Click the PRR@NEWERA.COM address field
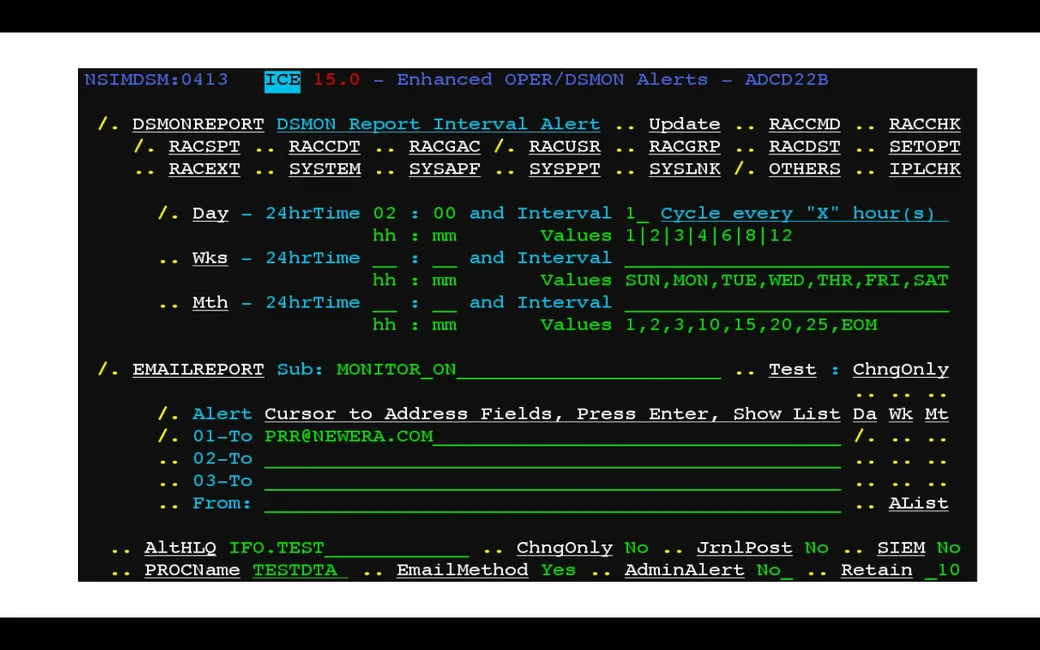The height and width of the screenshot is (650, 1040). pyautogui.click(x=552, y=436)
